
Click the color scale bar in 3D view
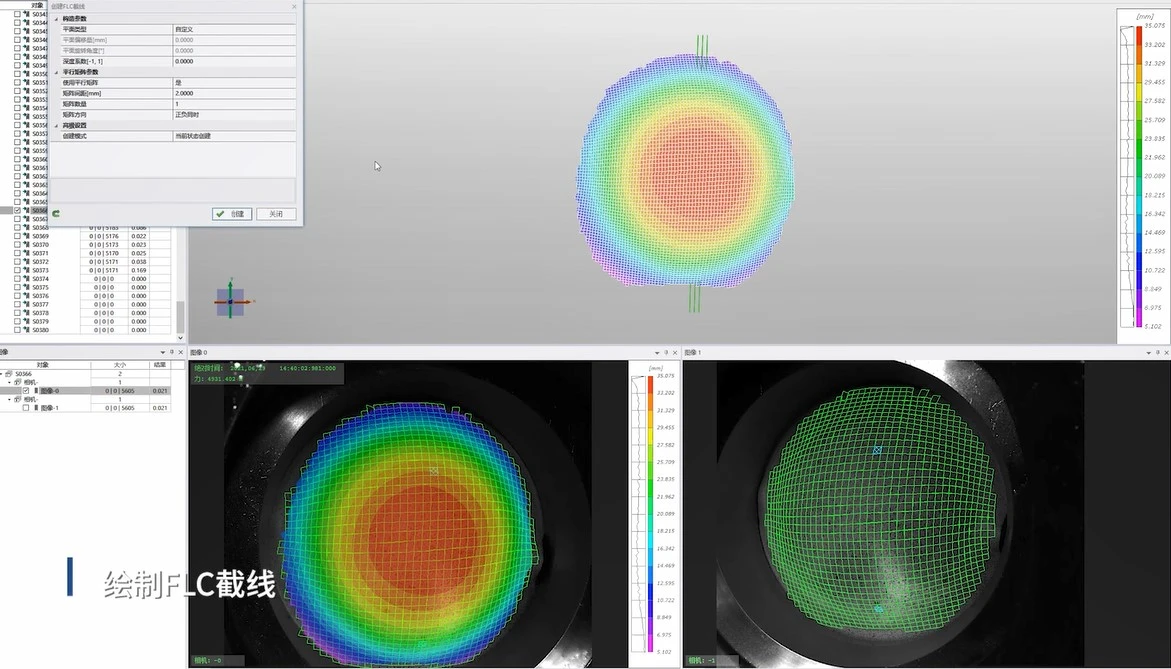click(1137, 176)
